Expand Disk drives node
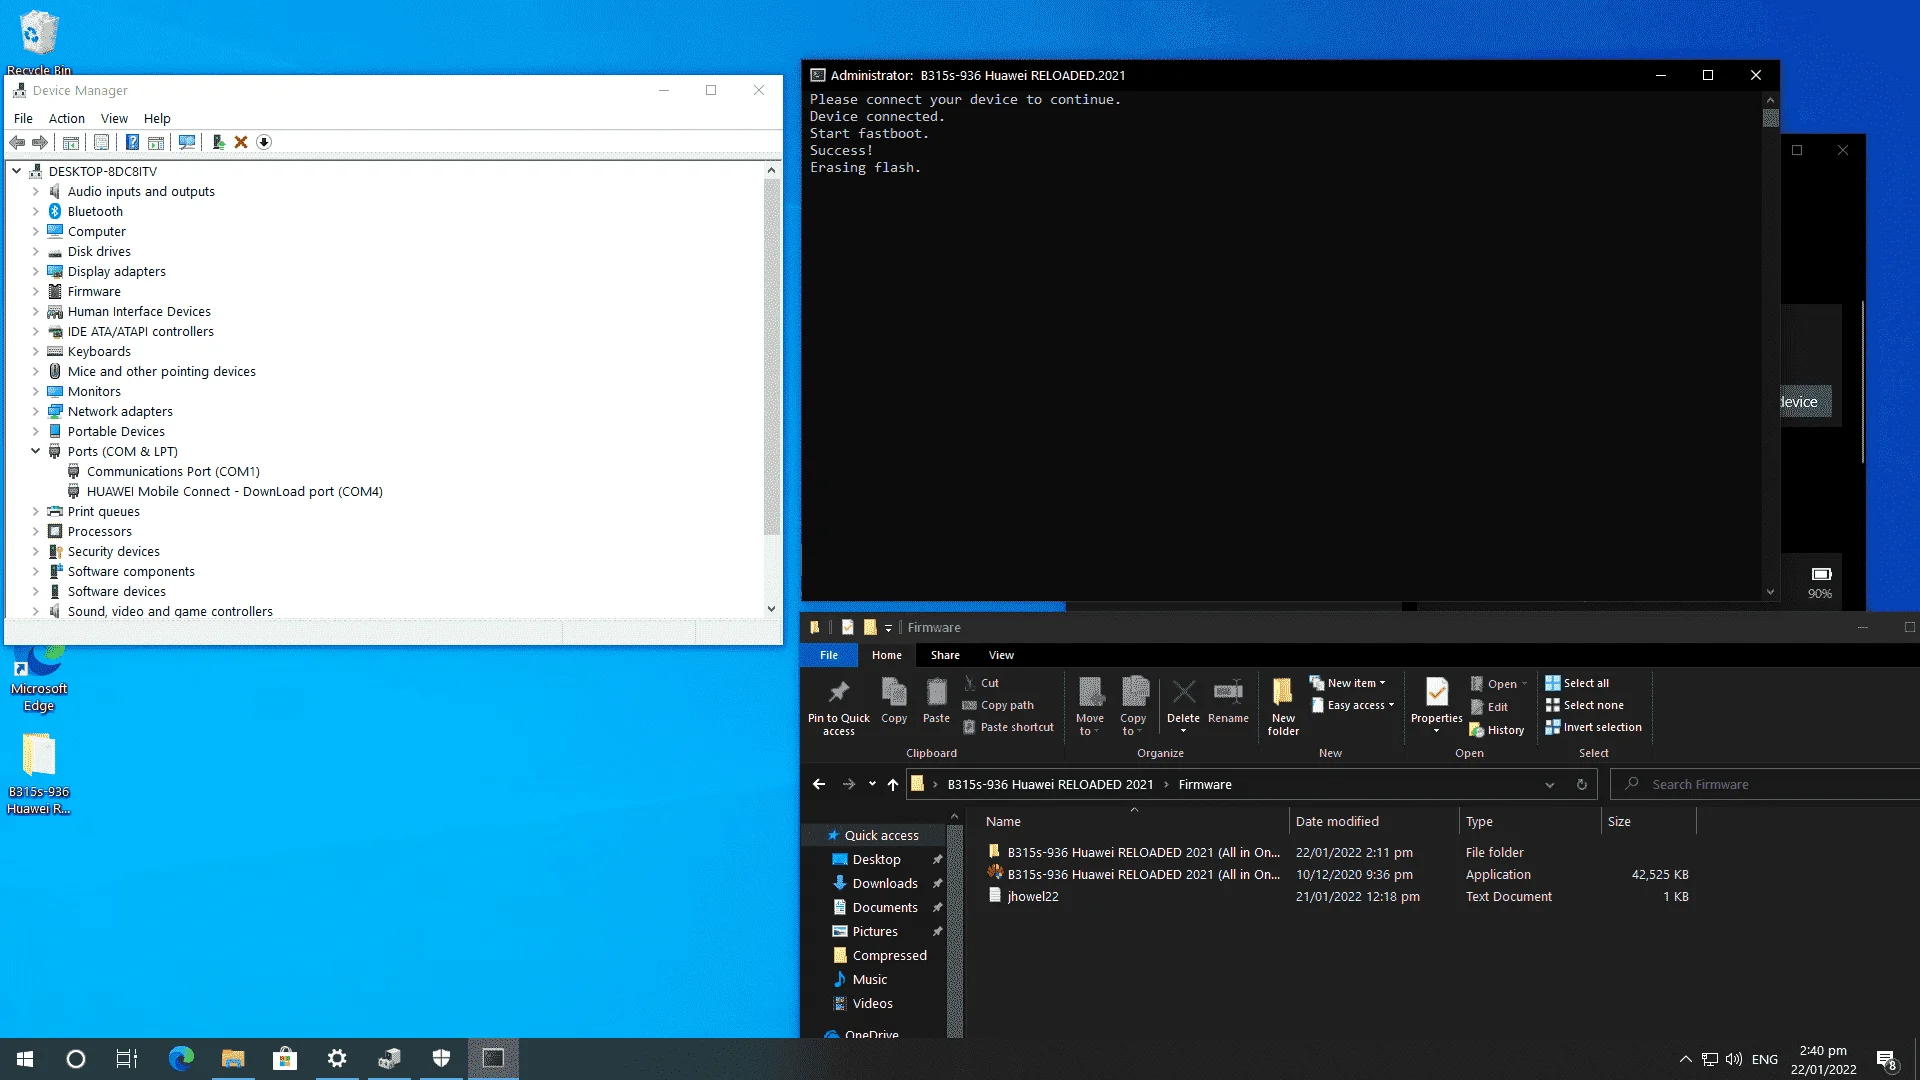Screen dimensions: 1920x1080 point(36,251)
